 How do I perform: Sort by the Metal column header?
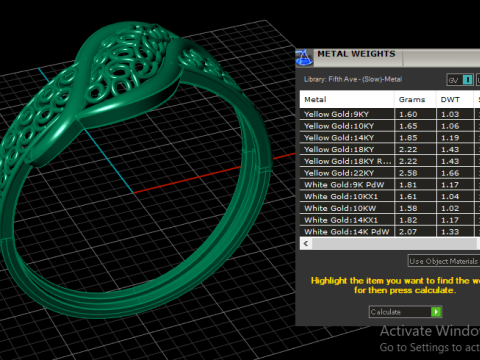(347, 99)
